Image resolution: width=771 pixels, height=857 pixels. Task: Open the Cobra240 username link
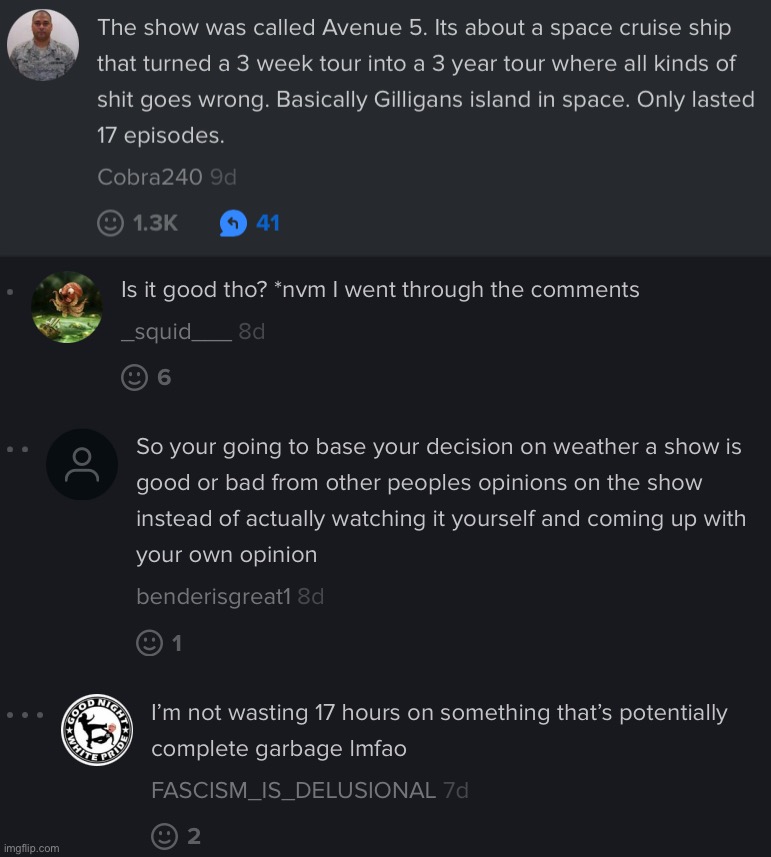pos(150,177)
